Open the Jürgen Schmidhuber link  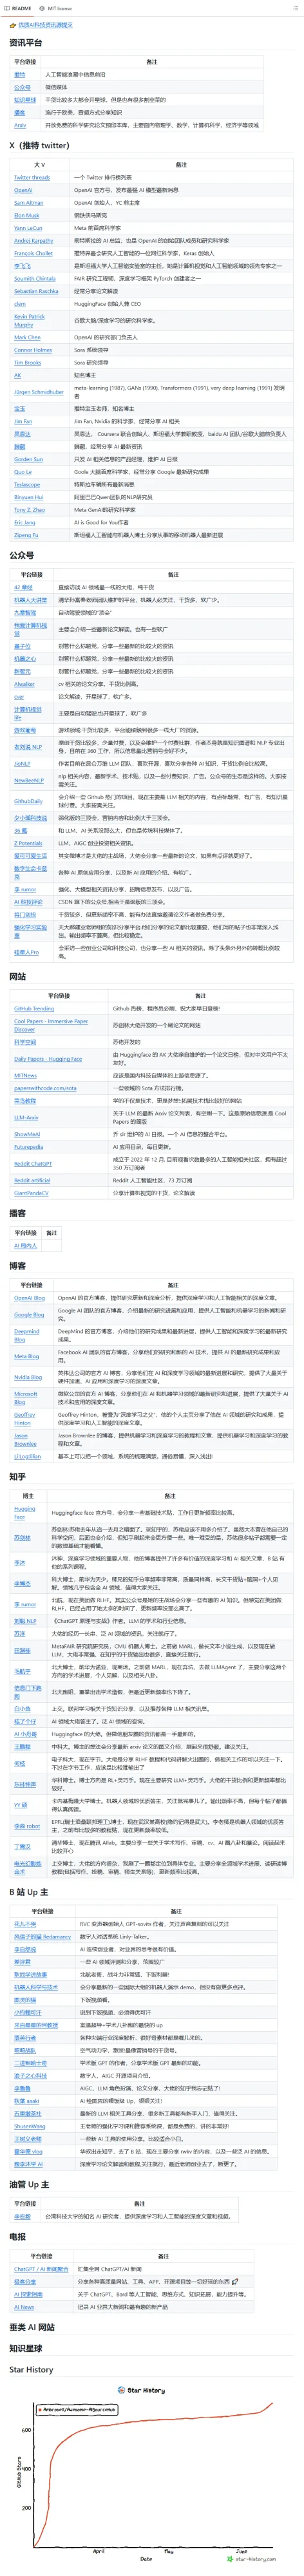[x=39, y=391]
